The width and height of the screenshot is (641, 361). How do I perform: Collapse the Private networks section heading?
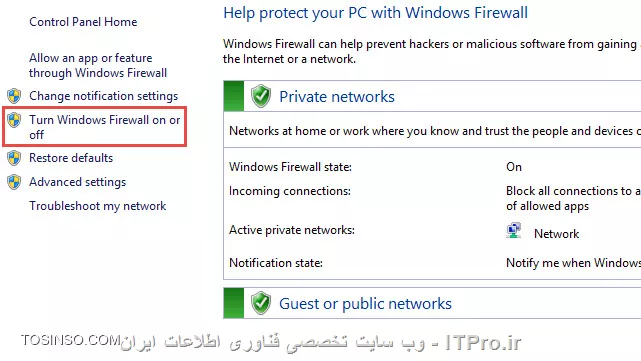pos(337,97)
